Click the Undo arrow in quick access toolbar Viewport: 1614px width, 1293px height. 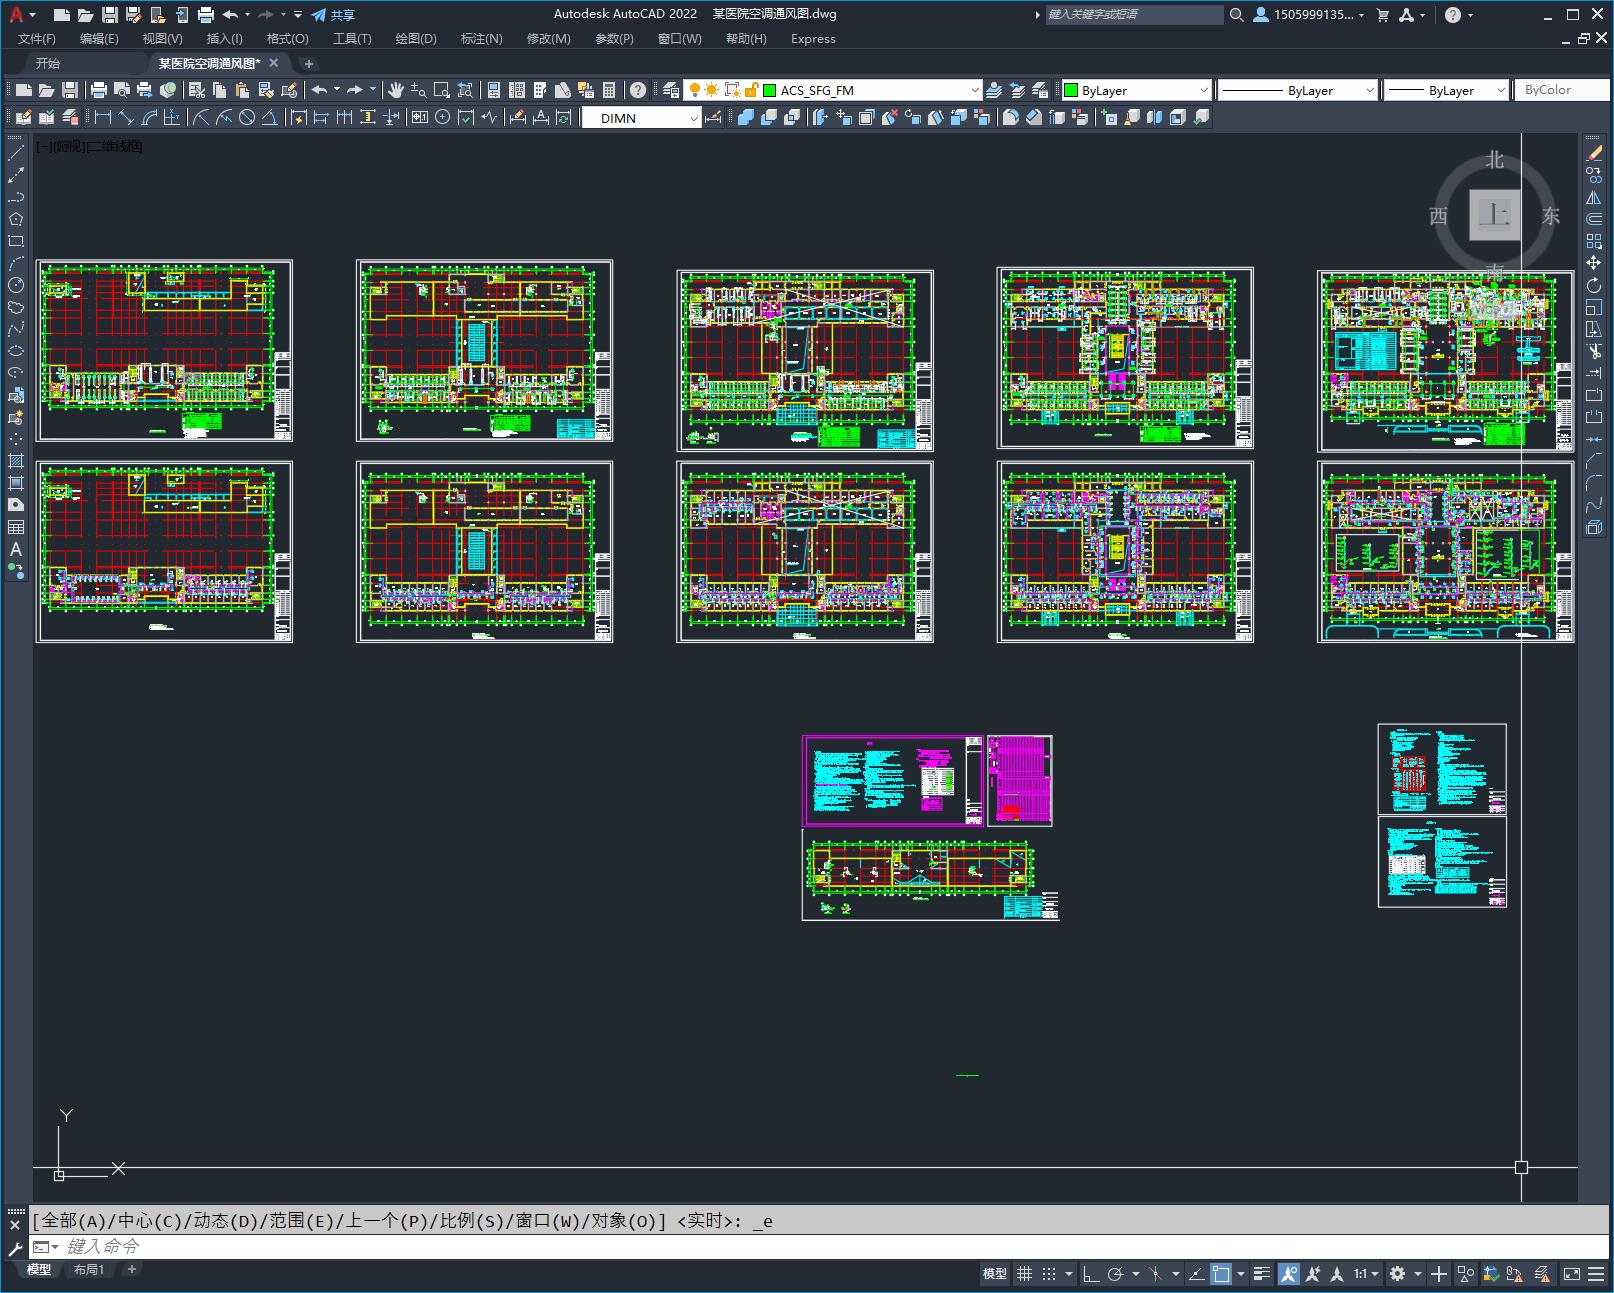coord(231,15)
